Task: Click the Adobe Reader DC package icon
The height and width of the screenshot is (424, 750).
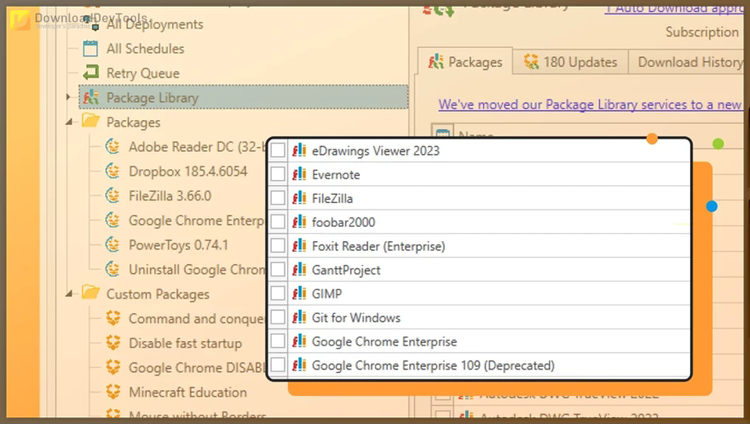Action: point(113,146)
